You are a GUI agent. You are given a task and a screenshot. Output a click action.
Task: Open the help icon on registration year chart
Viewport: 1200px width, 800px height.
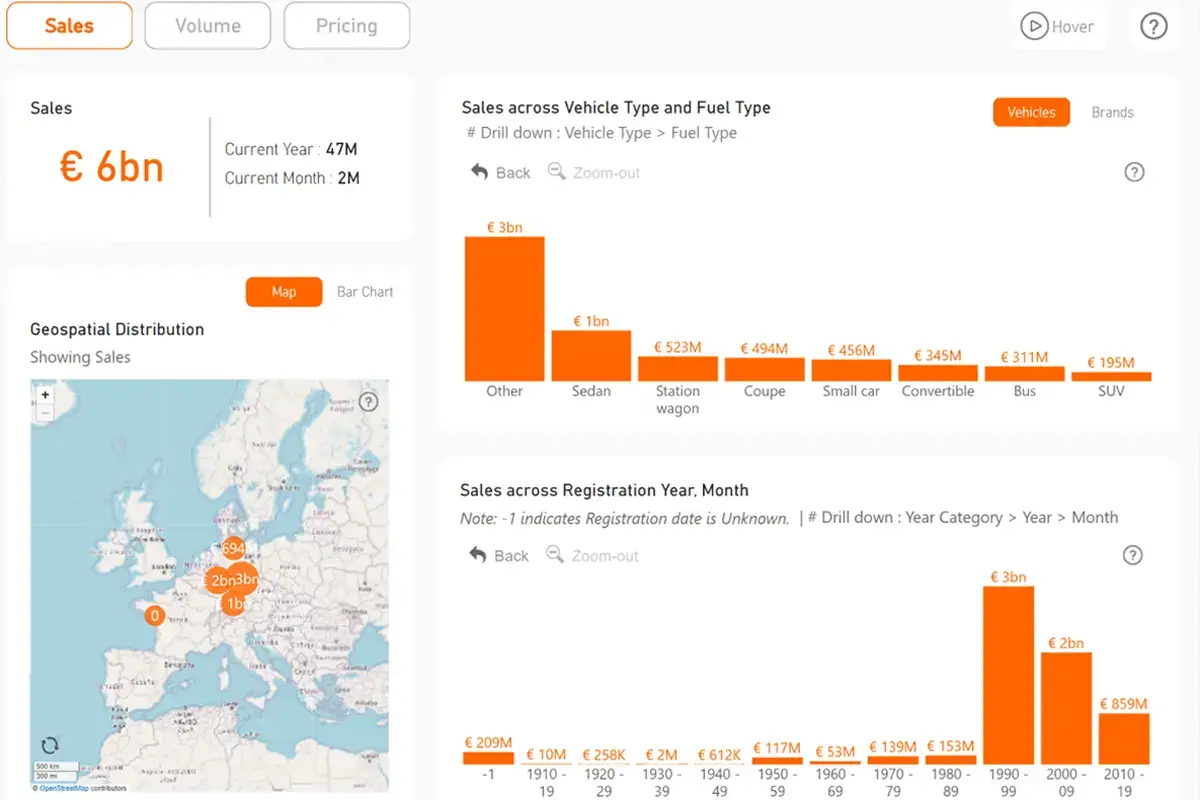pos(1133,555)
